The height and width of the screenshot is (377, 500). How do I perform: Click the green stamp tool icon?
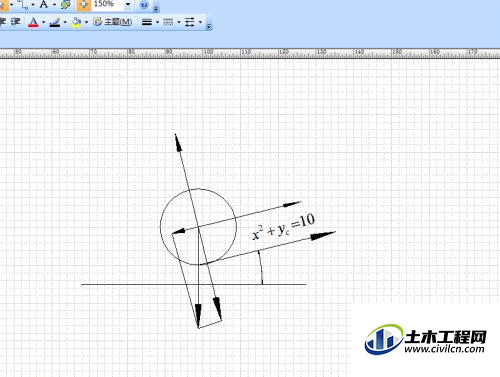pyautogui.click(x=66, y=4)
